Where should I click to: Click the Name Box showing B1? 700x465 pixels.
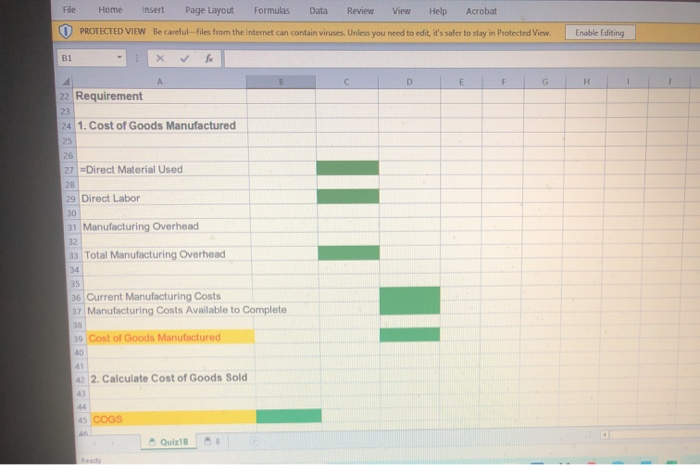click(87, 58)
